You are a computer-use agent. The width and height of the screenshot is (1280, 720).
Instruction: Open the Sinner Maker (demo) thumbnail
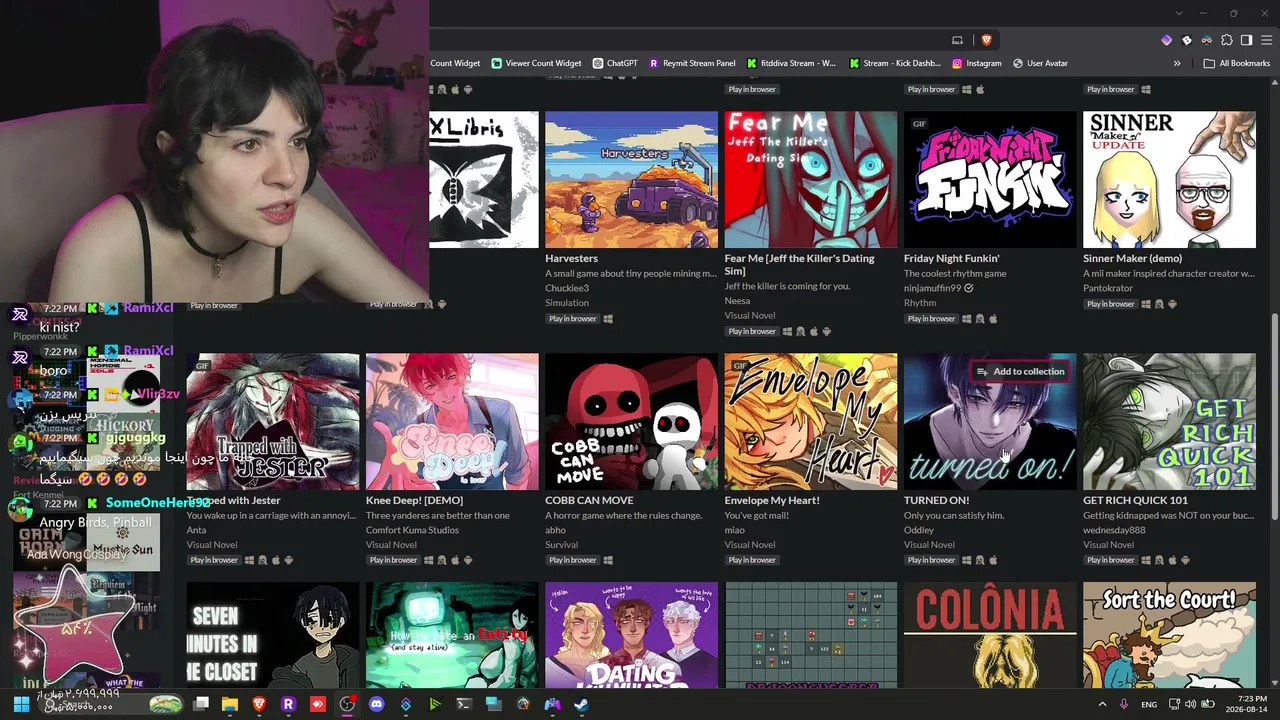coord(1169,179)
